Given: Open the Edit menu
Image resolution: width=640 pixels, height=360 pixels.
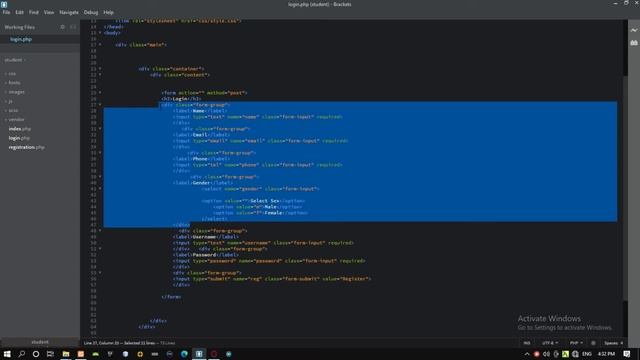Looking at the screenshot, I should tap(20, 12).
